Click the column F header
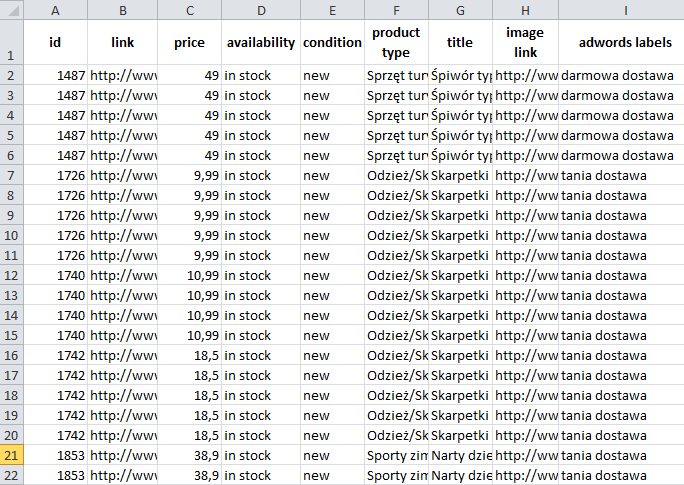This screenshot has width=684, height=485. (x=396, y=10)
